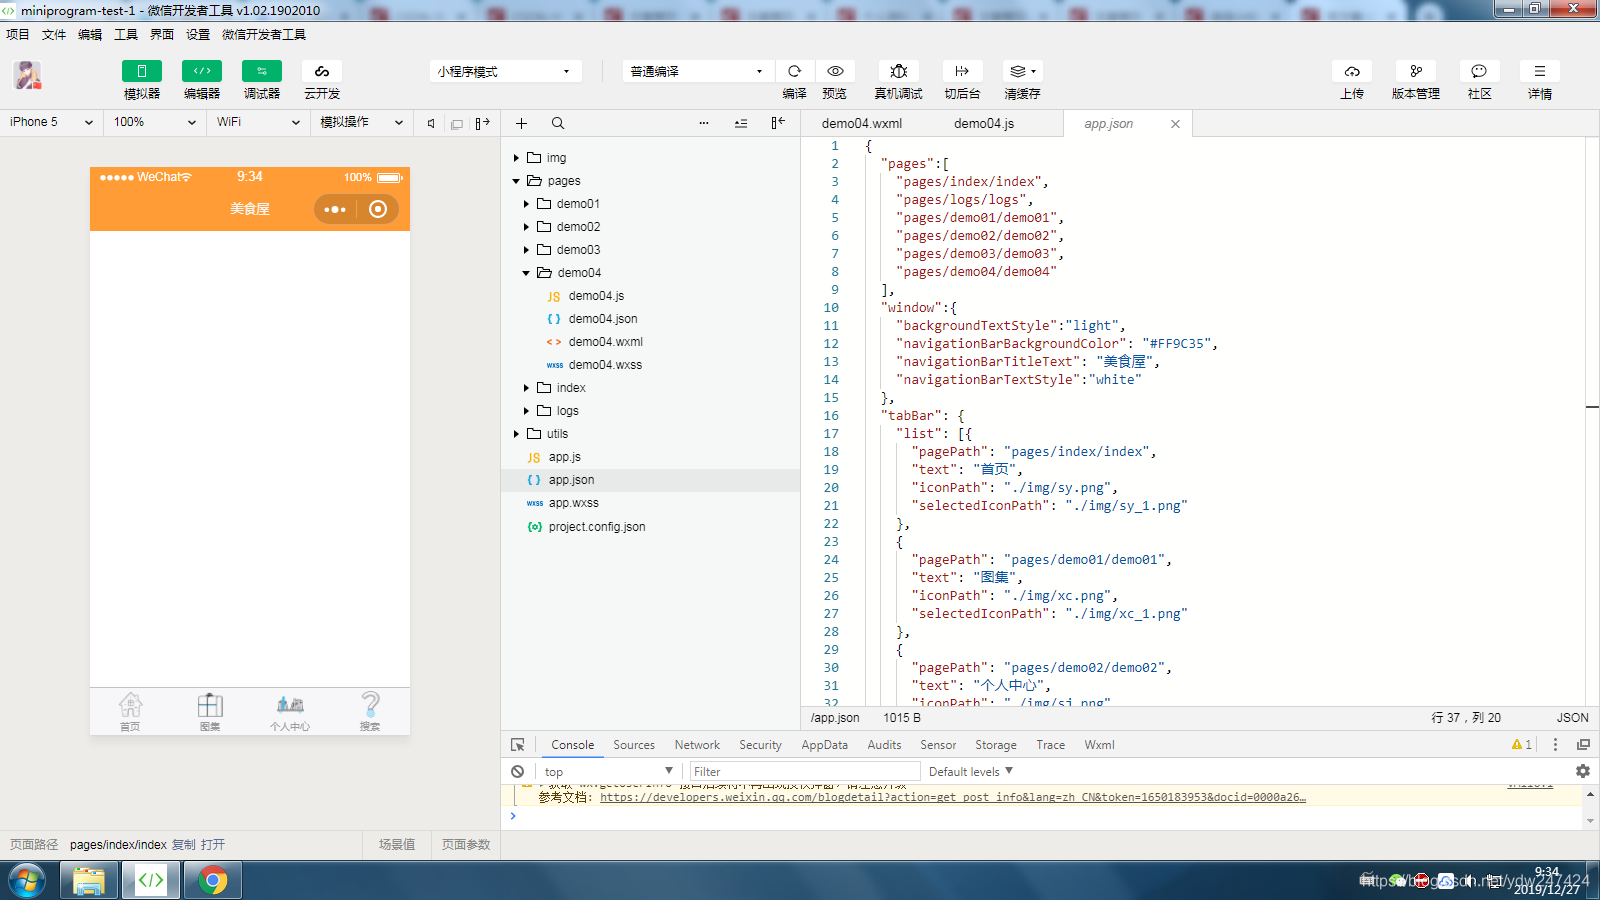Open app.wxss file in tree

573,503
